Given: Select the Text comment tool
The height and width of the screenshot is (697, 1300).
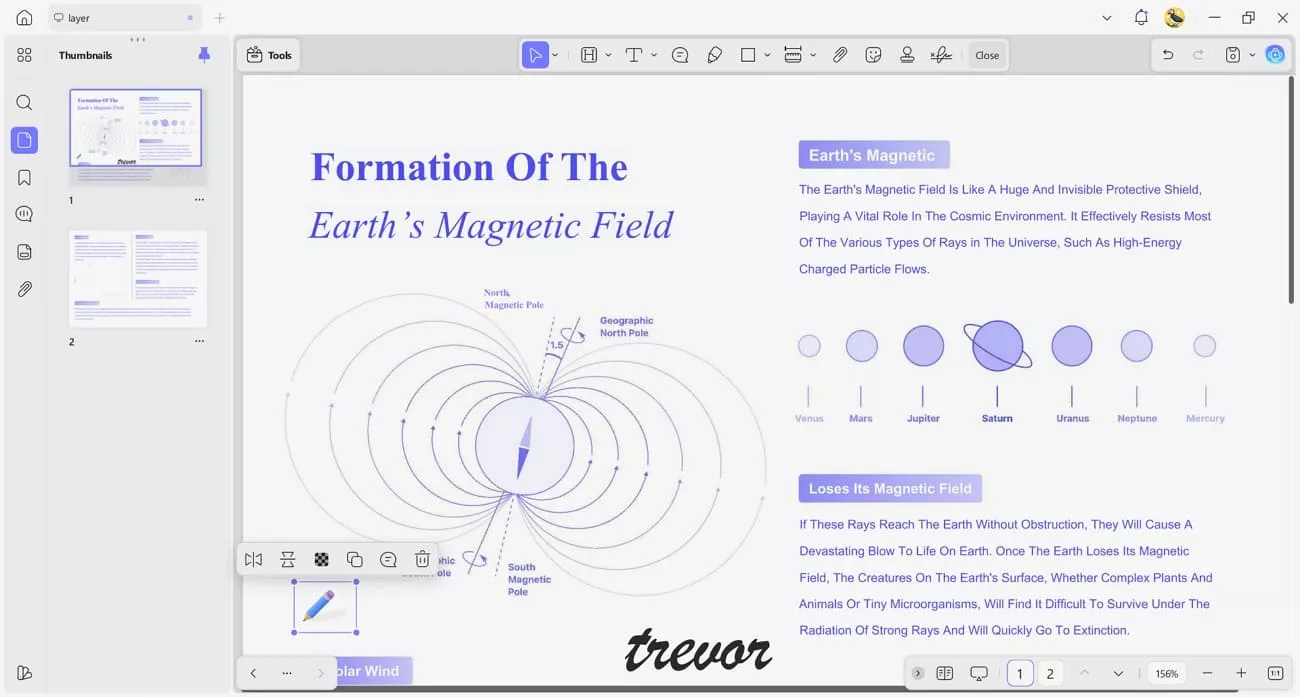Looking at the screenshot, I should pyautogui.click(x=634, y=55).
